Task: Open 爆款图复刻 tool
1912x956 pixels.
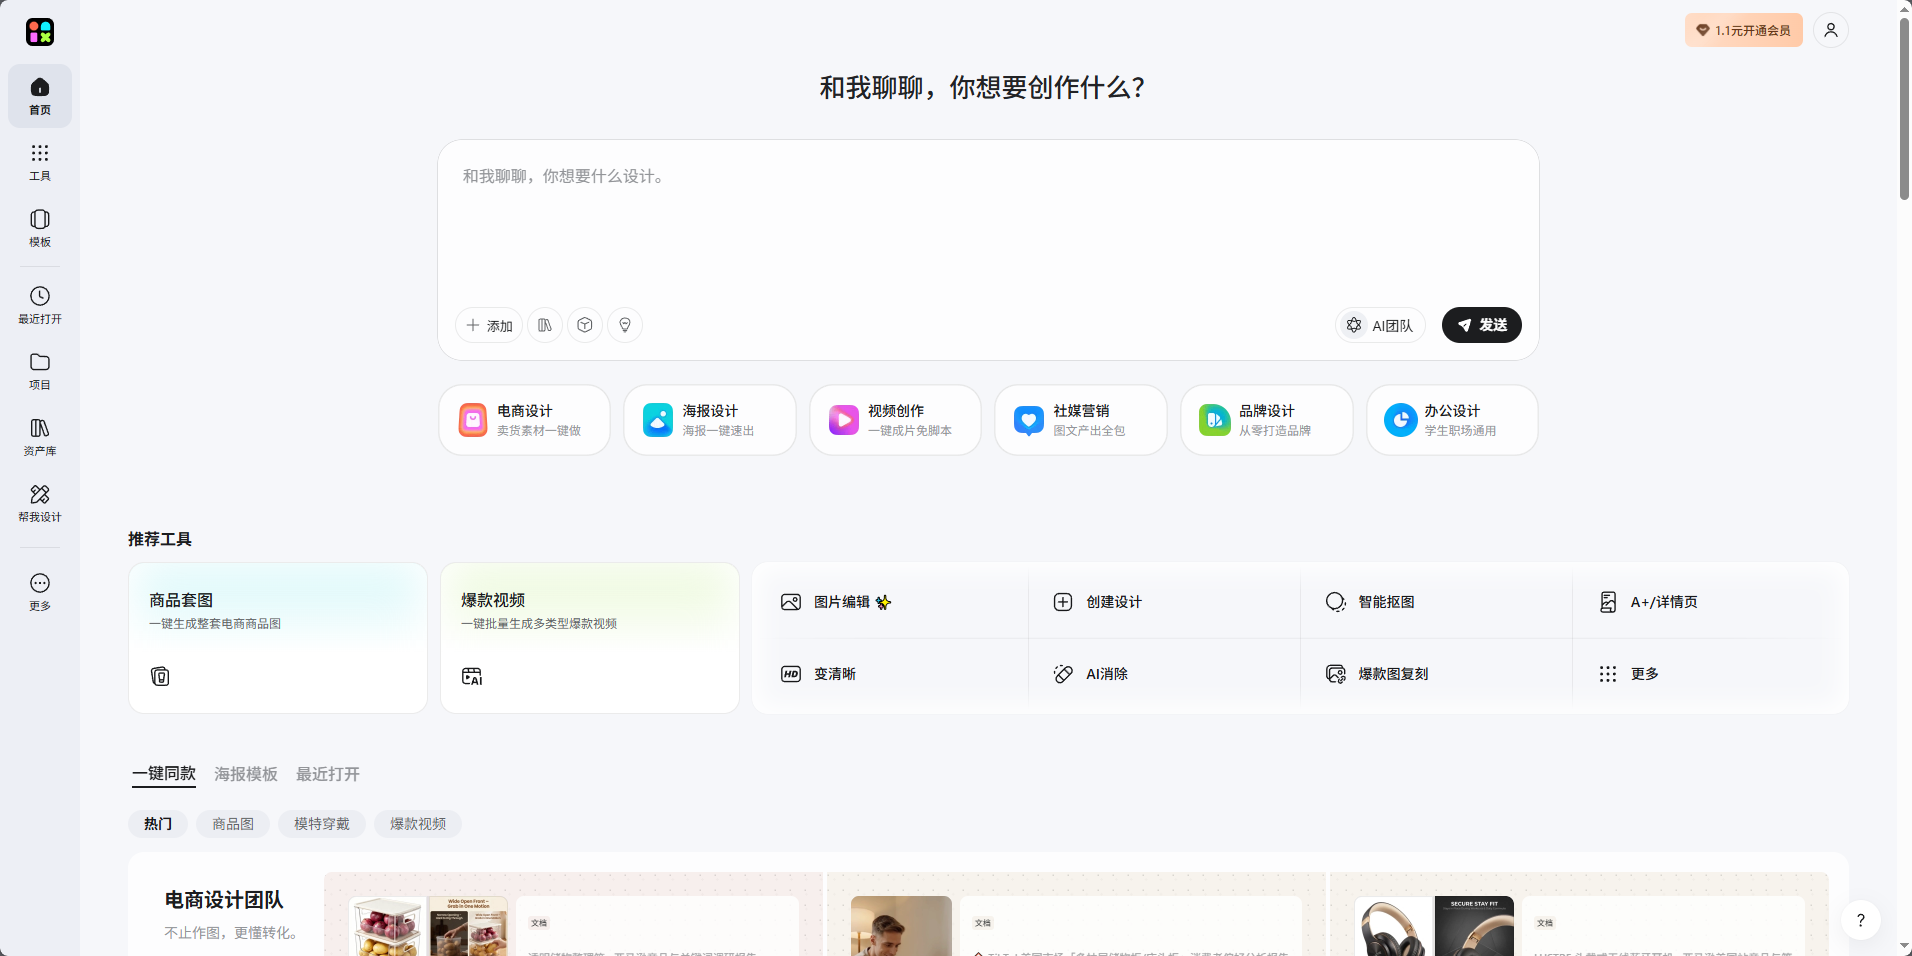Action: click(1436, 674)
